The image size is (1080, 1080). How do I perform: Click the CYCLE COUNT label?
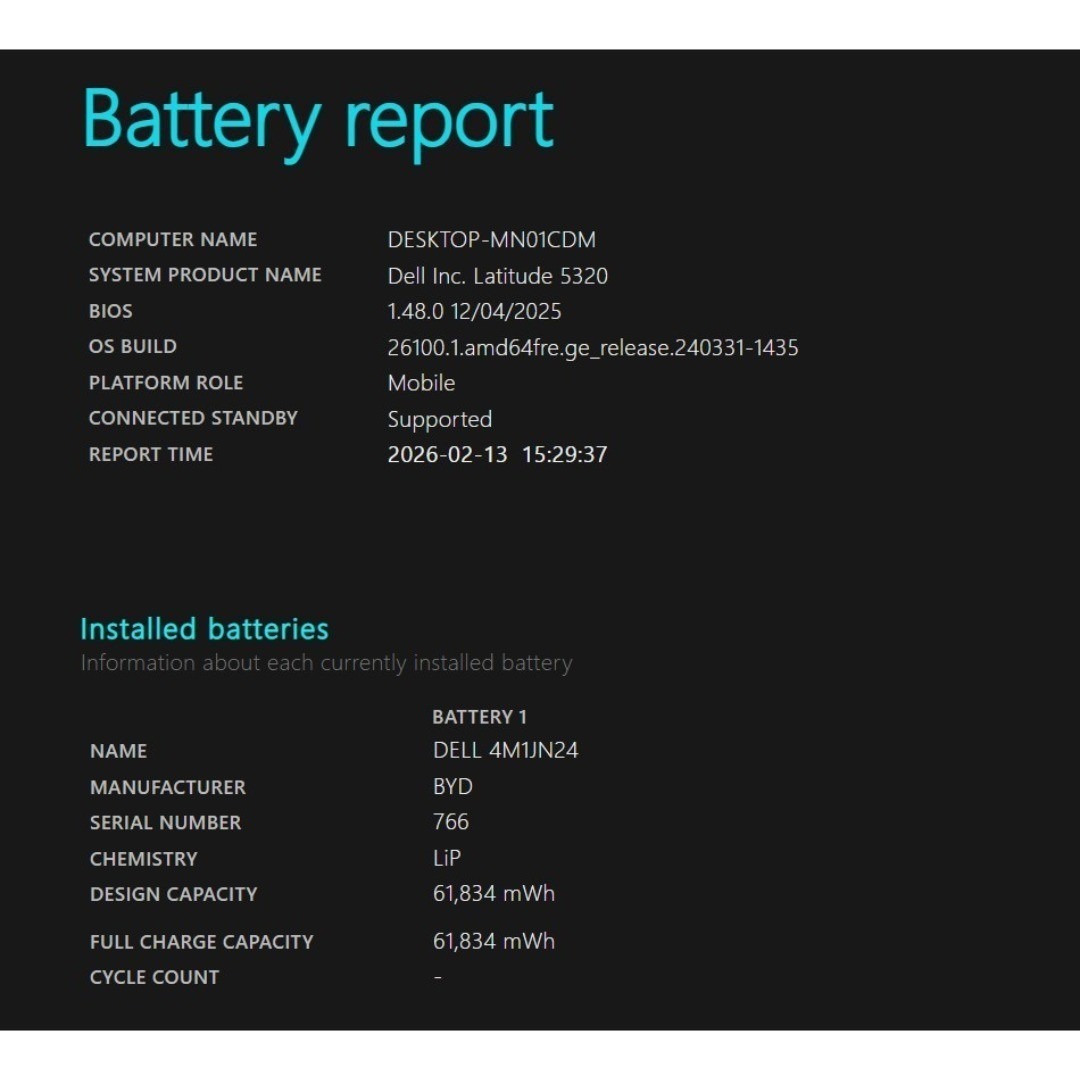coord(154,978)
